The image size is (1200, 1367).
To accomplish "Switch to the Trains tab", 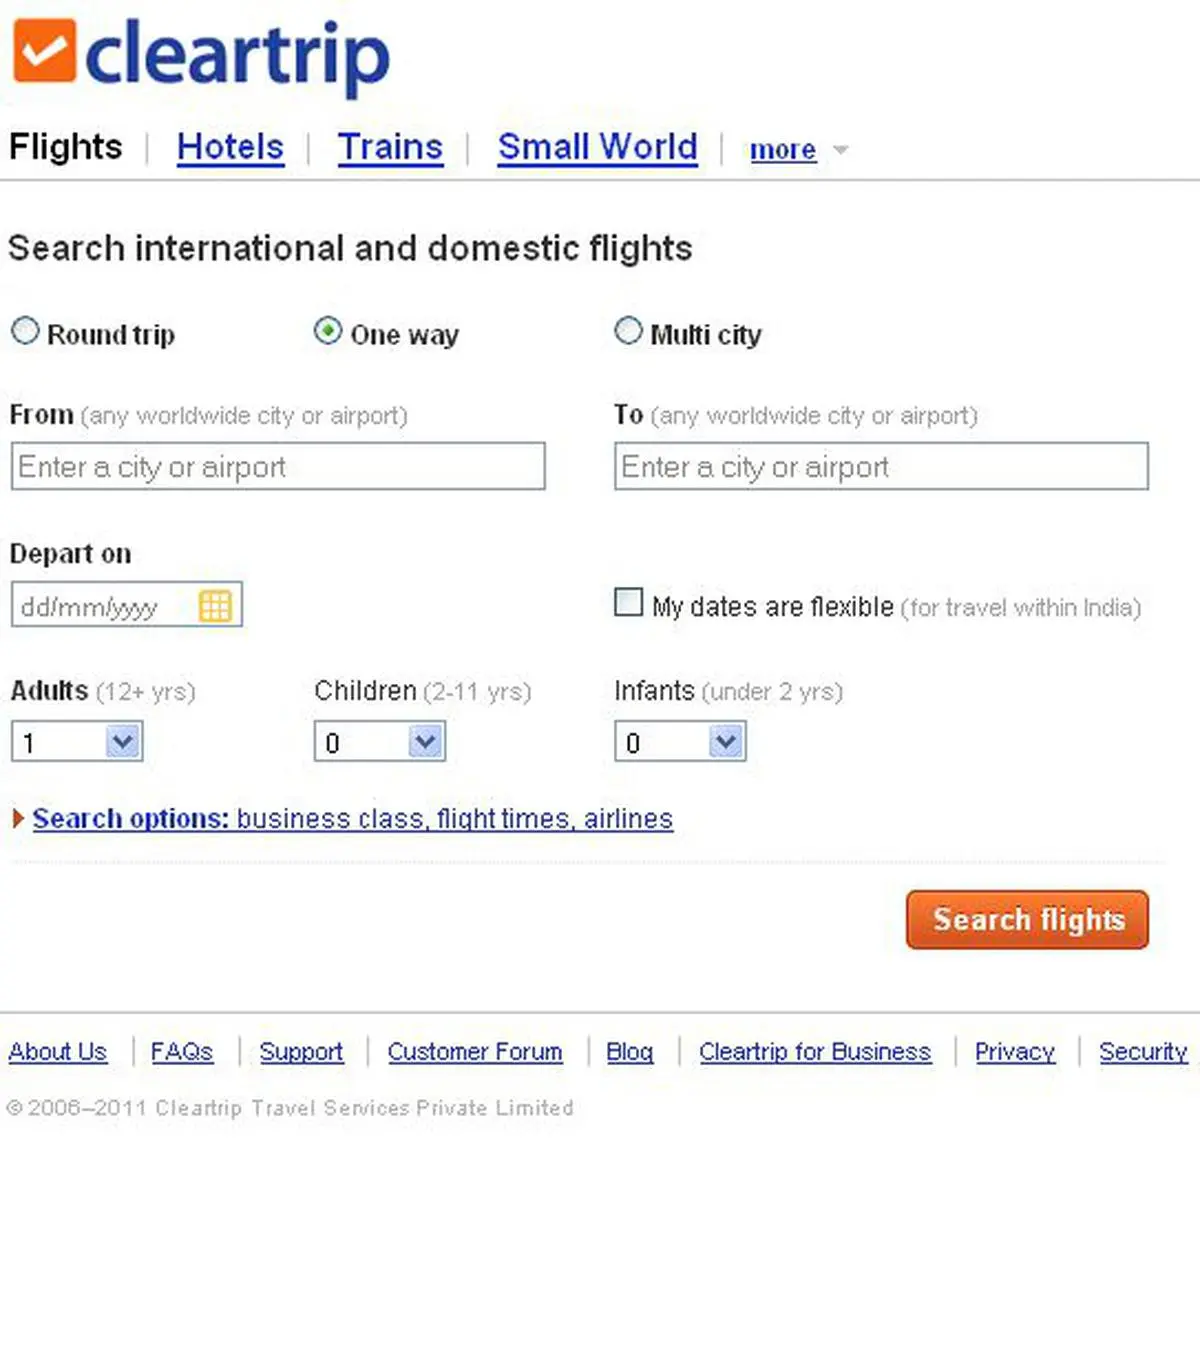I will [x=390, y=147].
